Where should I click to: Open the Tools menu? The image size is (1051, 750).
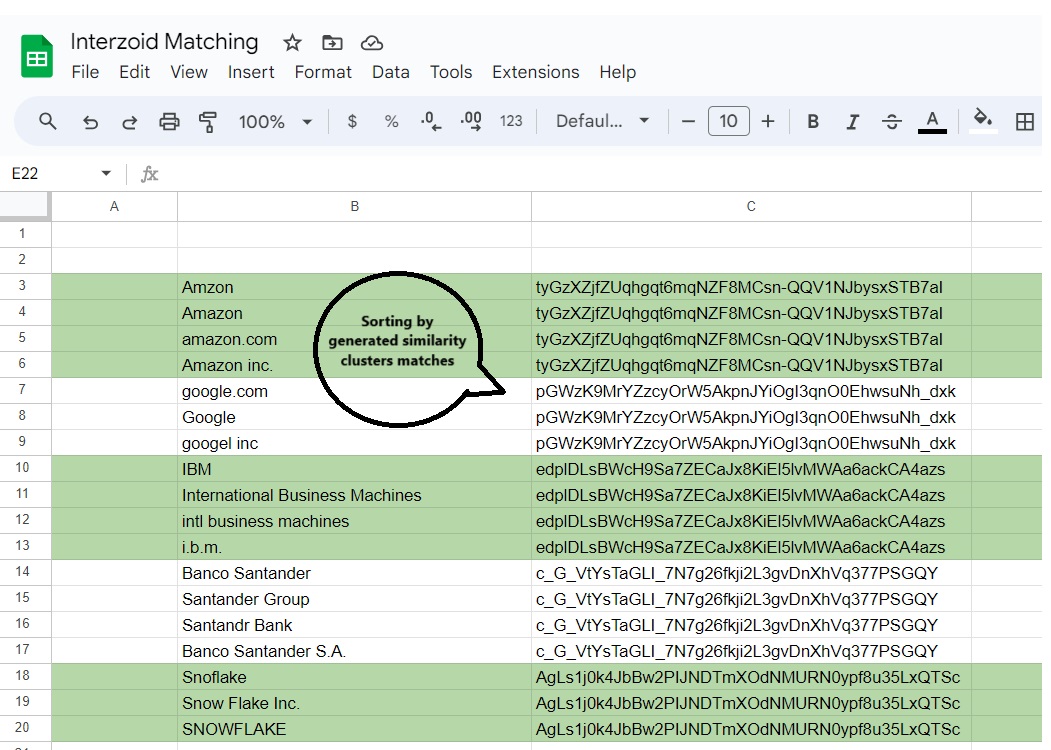click(x=451, y=72)
